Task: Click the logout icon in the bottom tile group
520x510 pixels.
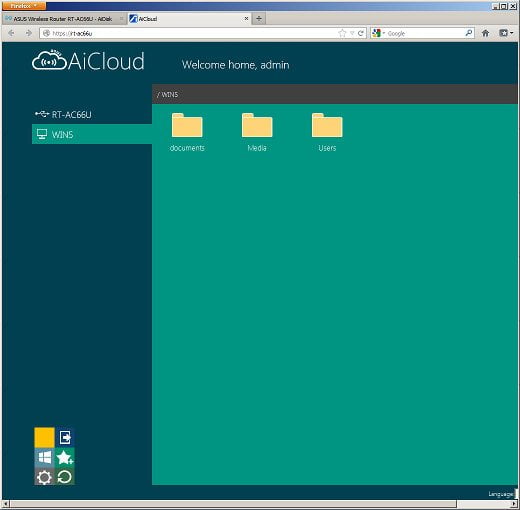Action: point(65,437)
